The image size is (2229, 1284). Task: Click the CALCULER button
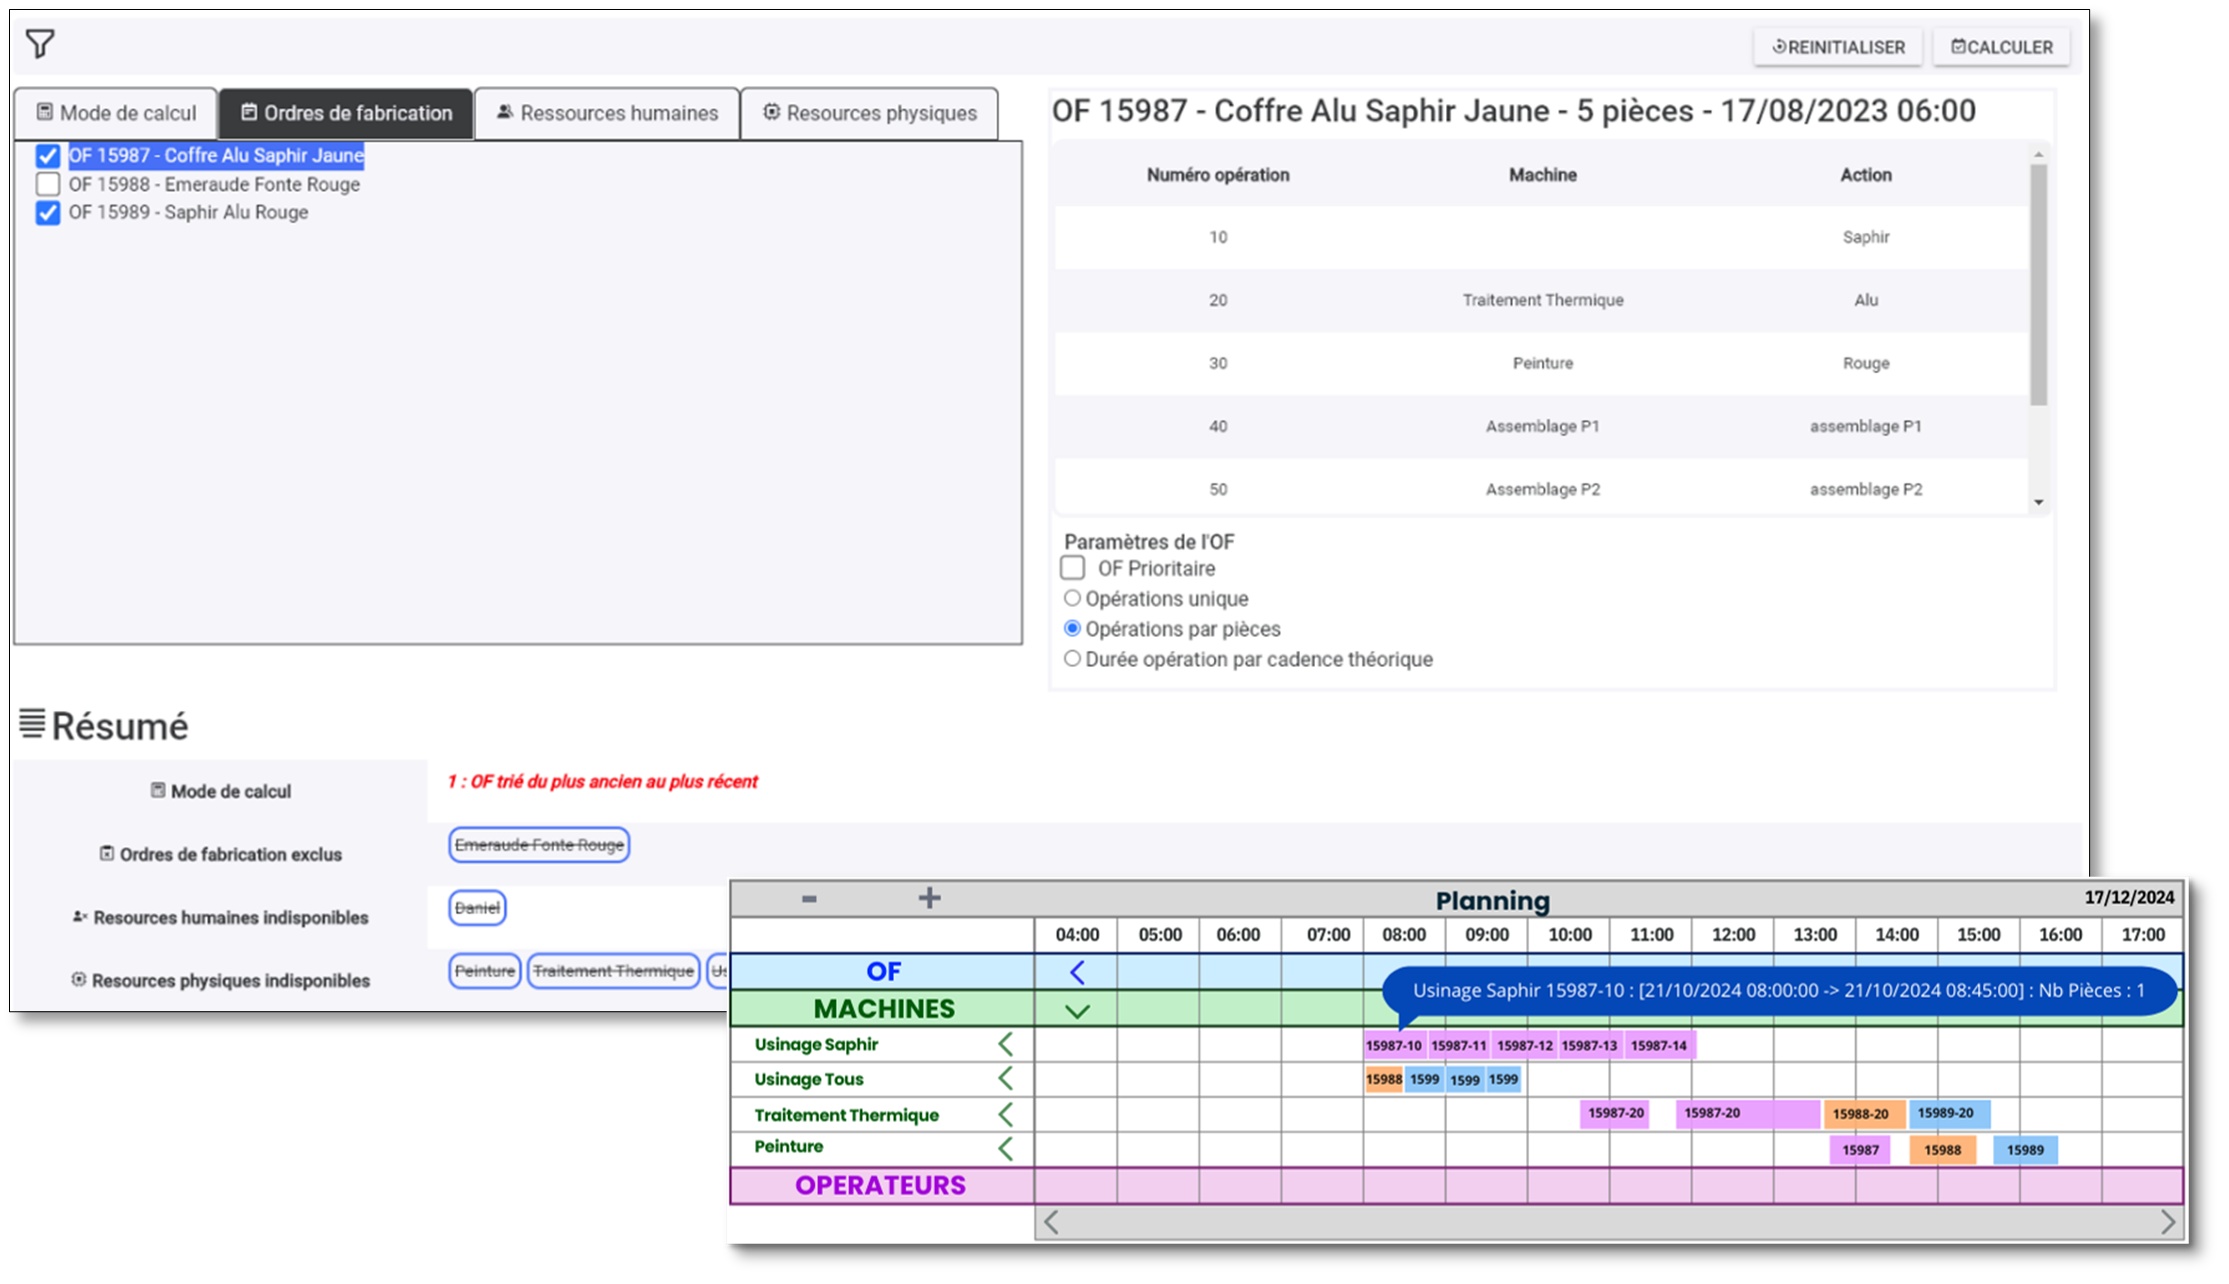click(2001, 47)
